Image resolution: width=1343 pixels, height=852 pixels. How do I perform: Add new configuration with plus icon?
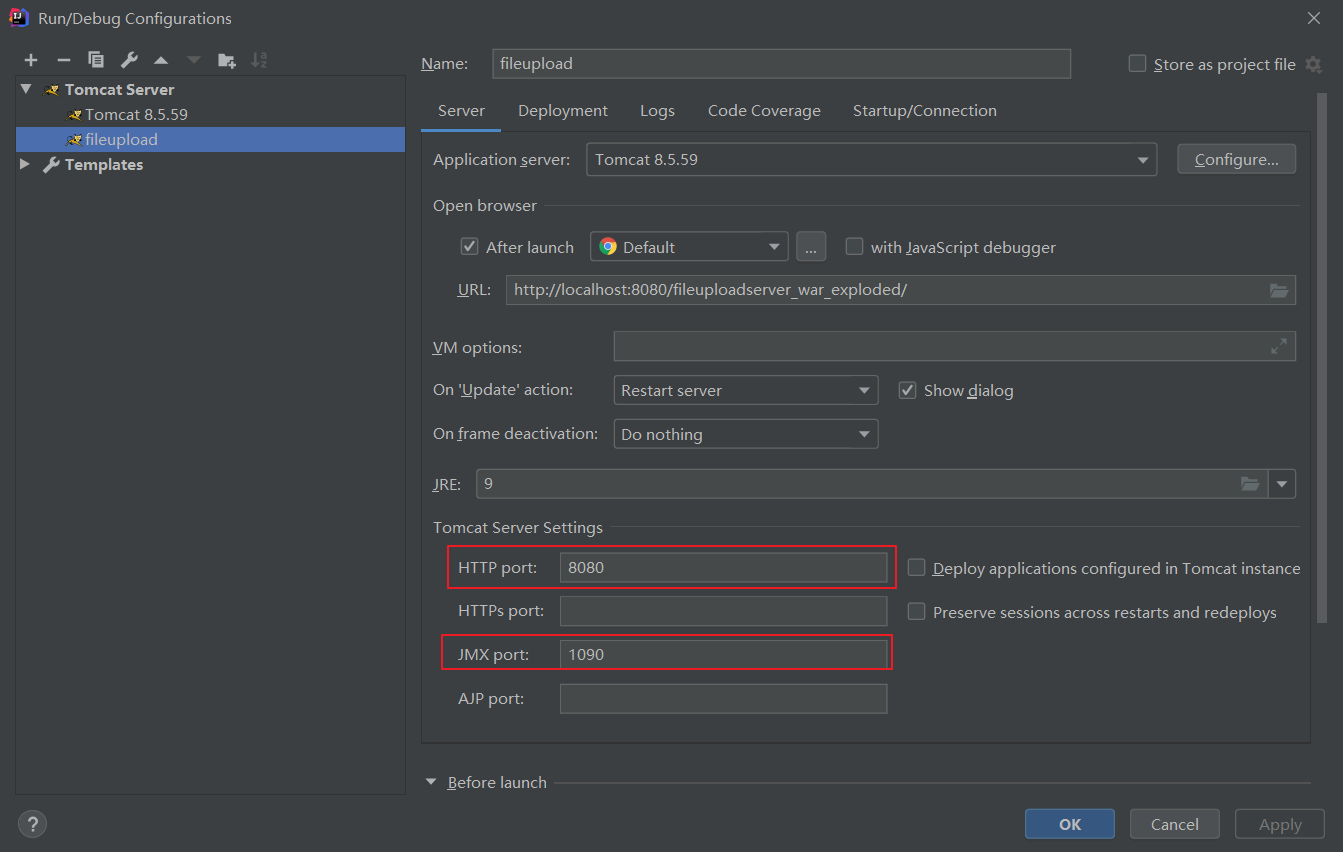coord(31,60)
